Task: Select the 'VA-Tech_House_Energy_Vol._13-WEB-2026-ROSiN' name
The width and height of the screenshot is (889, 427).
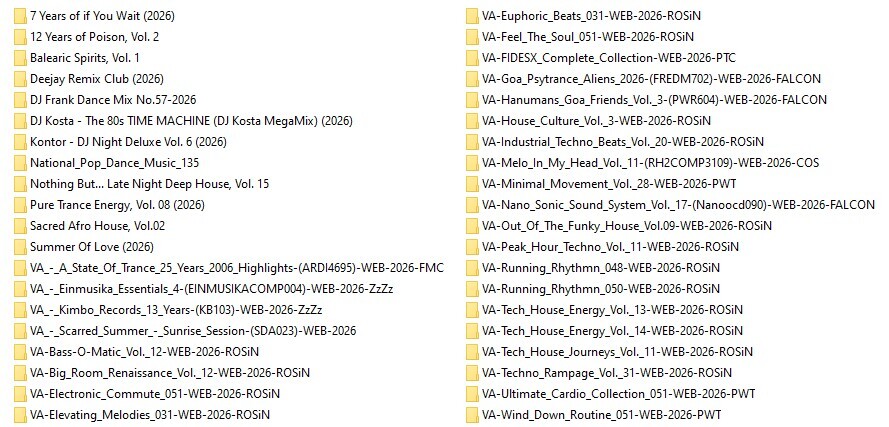Action: (x=612, y=310)
